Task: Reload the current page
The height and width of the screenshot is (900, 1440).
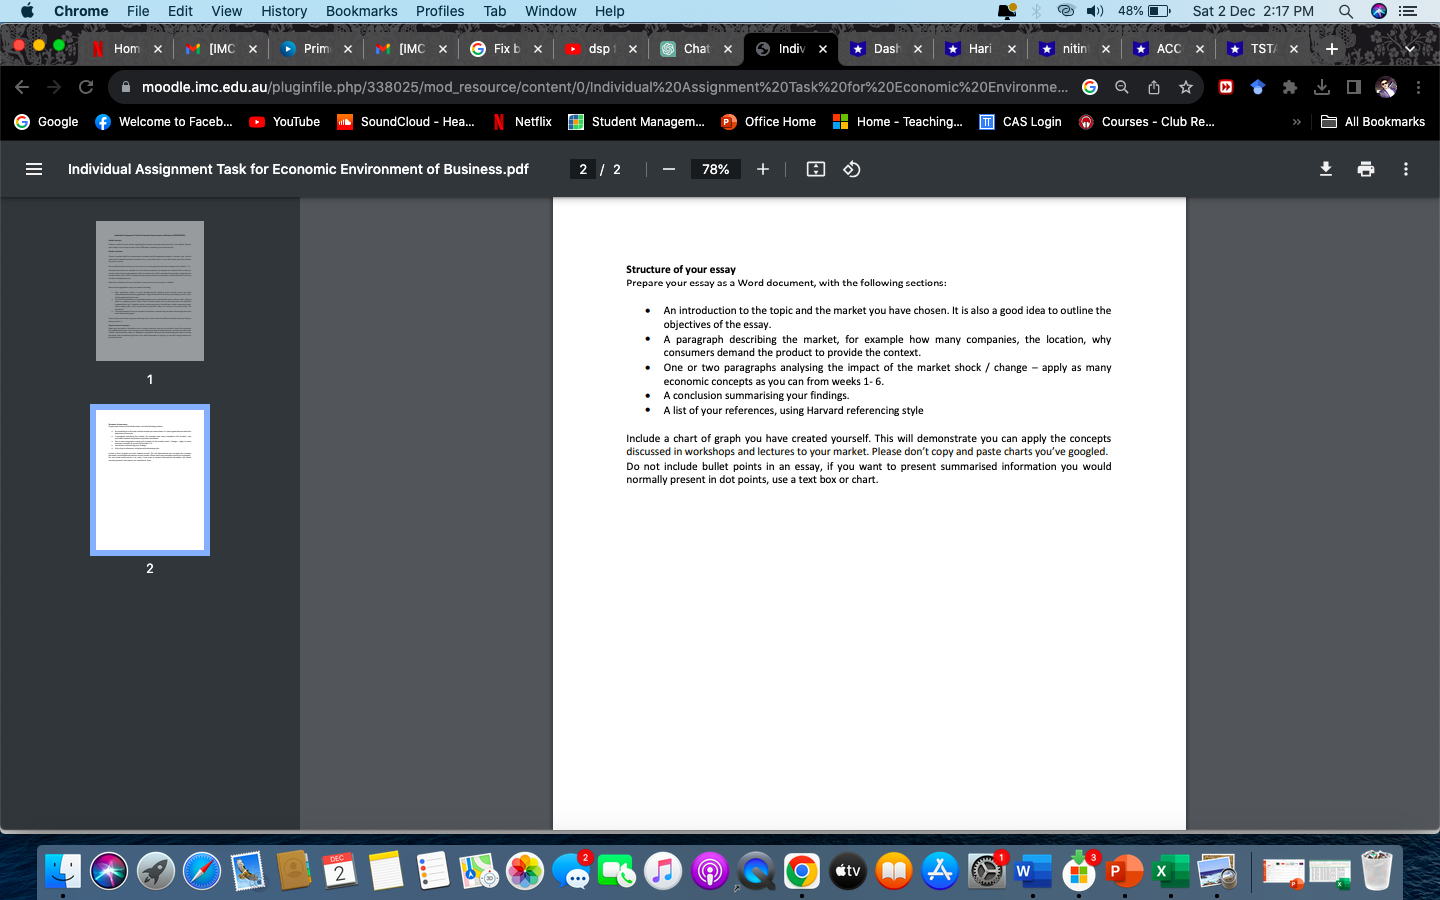Action: coord(86,87)
